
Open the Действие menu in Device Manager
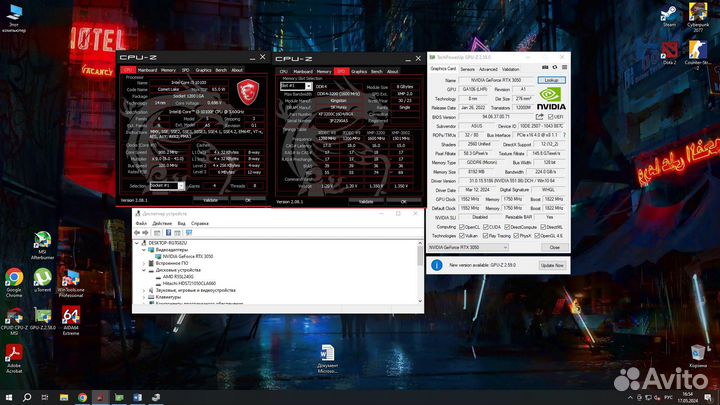click(162, 223)
